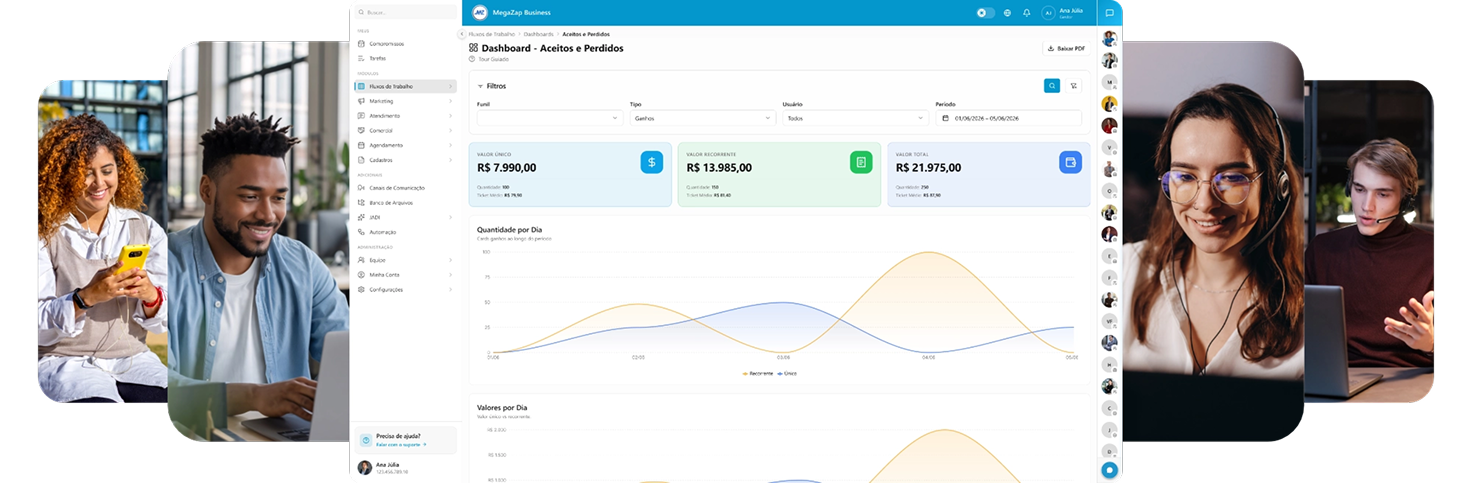Click the R$ 21.975,00 value

point(928,168)
